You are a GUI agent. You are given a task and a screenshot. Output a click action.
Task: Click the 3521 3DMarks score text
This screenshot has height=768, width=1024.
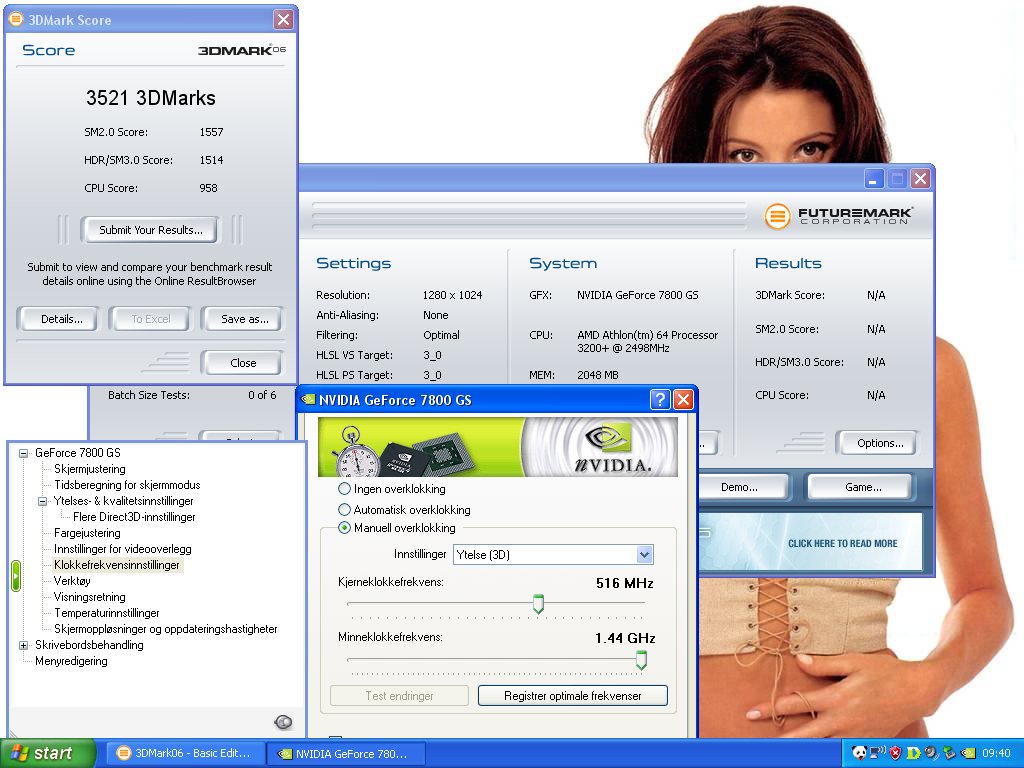coord(151,98)
